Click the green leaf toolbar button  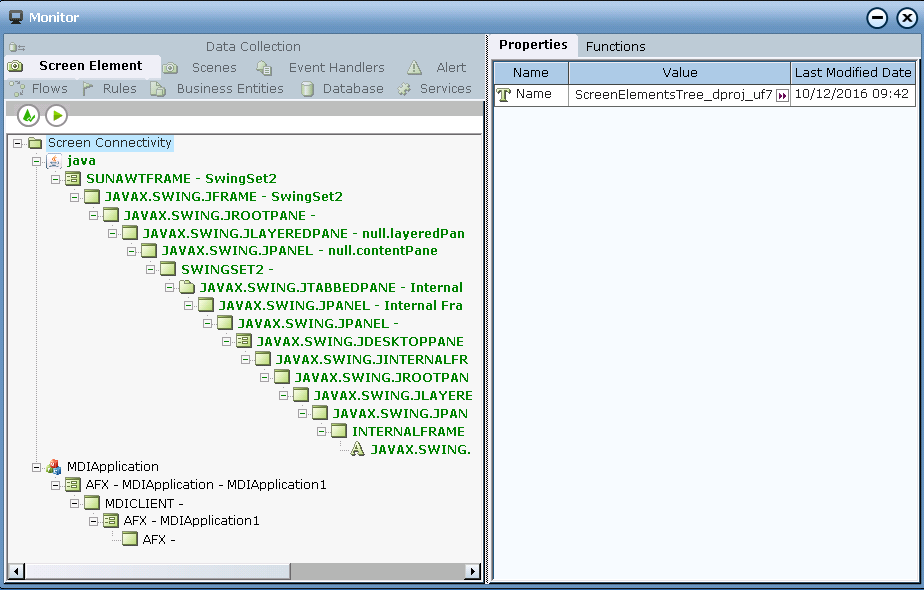point(28,116)
